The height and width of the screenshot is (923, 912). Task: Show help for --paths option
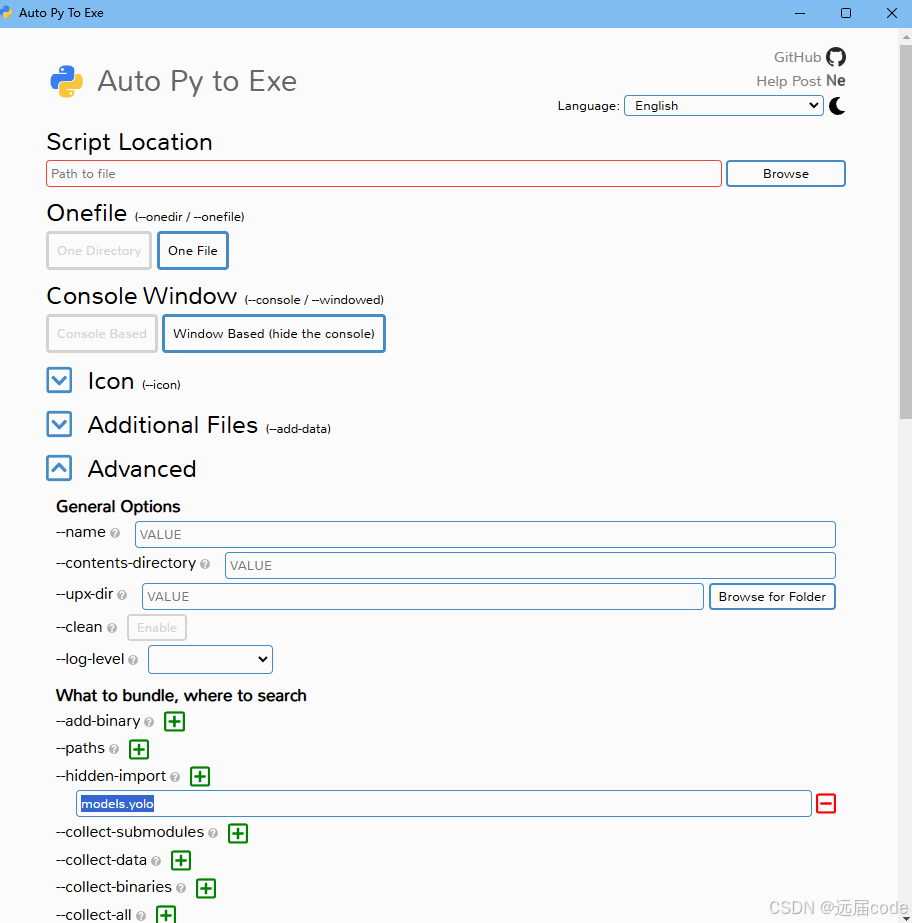tap(114, 749)
